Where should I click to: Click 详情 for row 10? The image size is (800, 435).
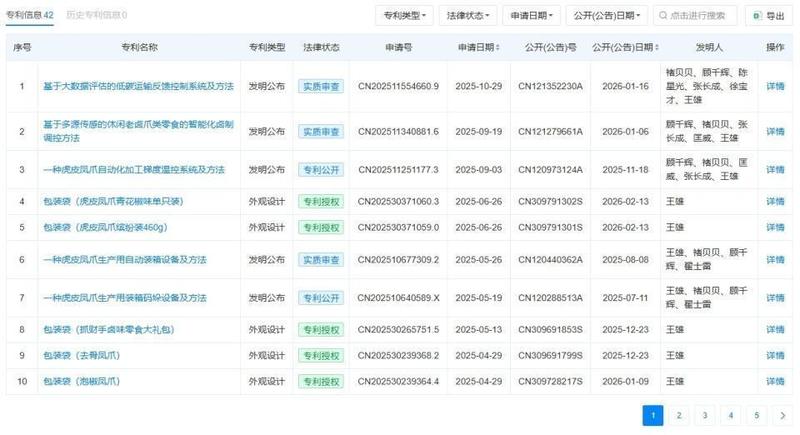775,381
